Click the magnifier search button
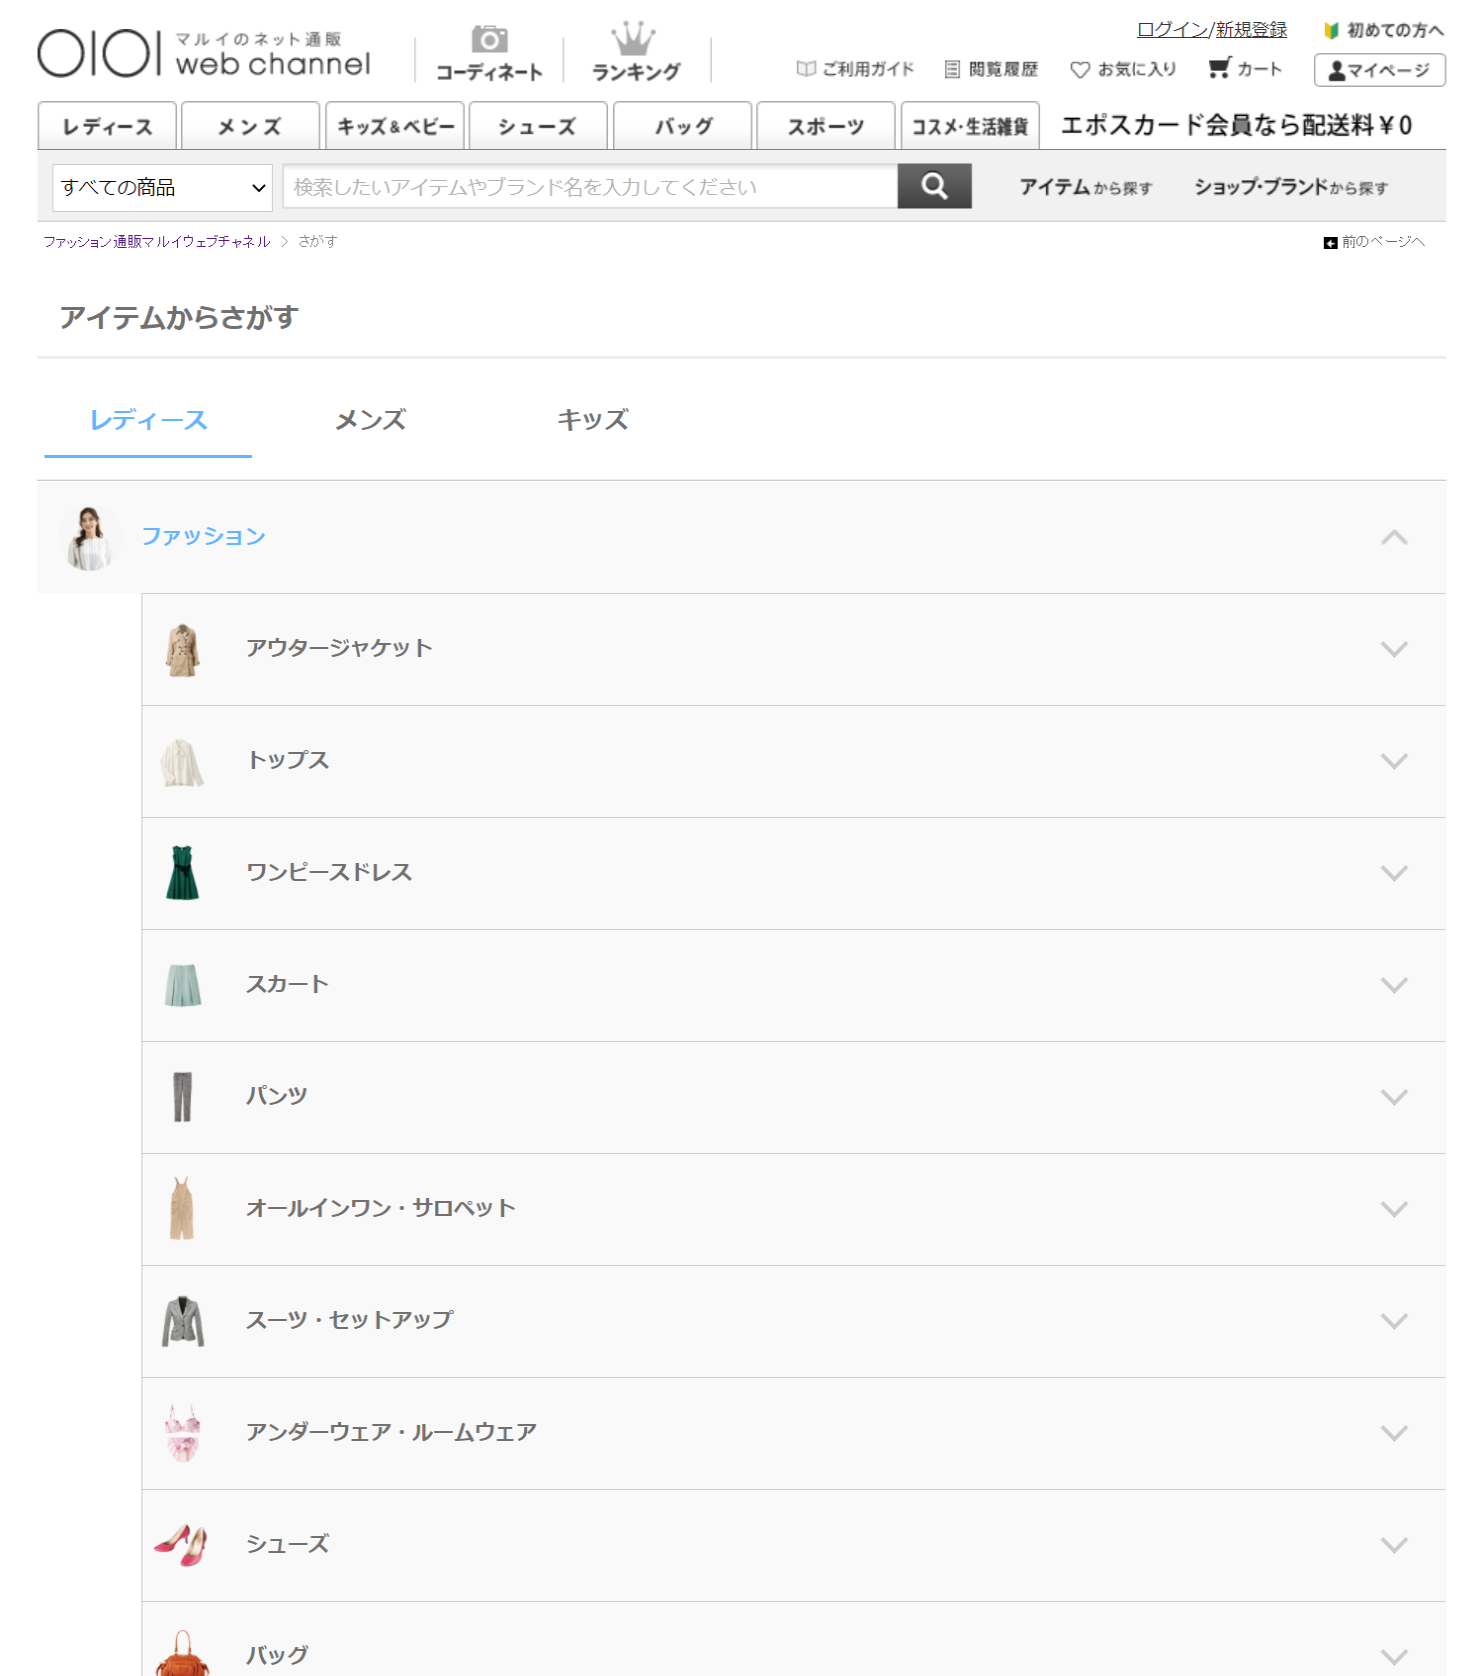The width and height of the screenshot is (1483, 1676). tap(934, 187)
